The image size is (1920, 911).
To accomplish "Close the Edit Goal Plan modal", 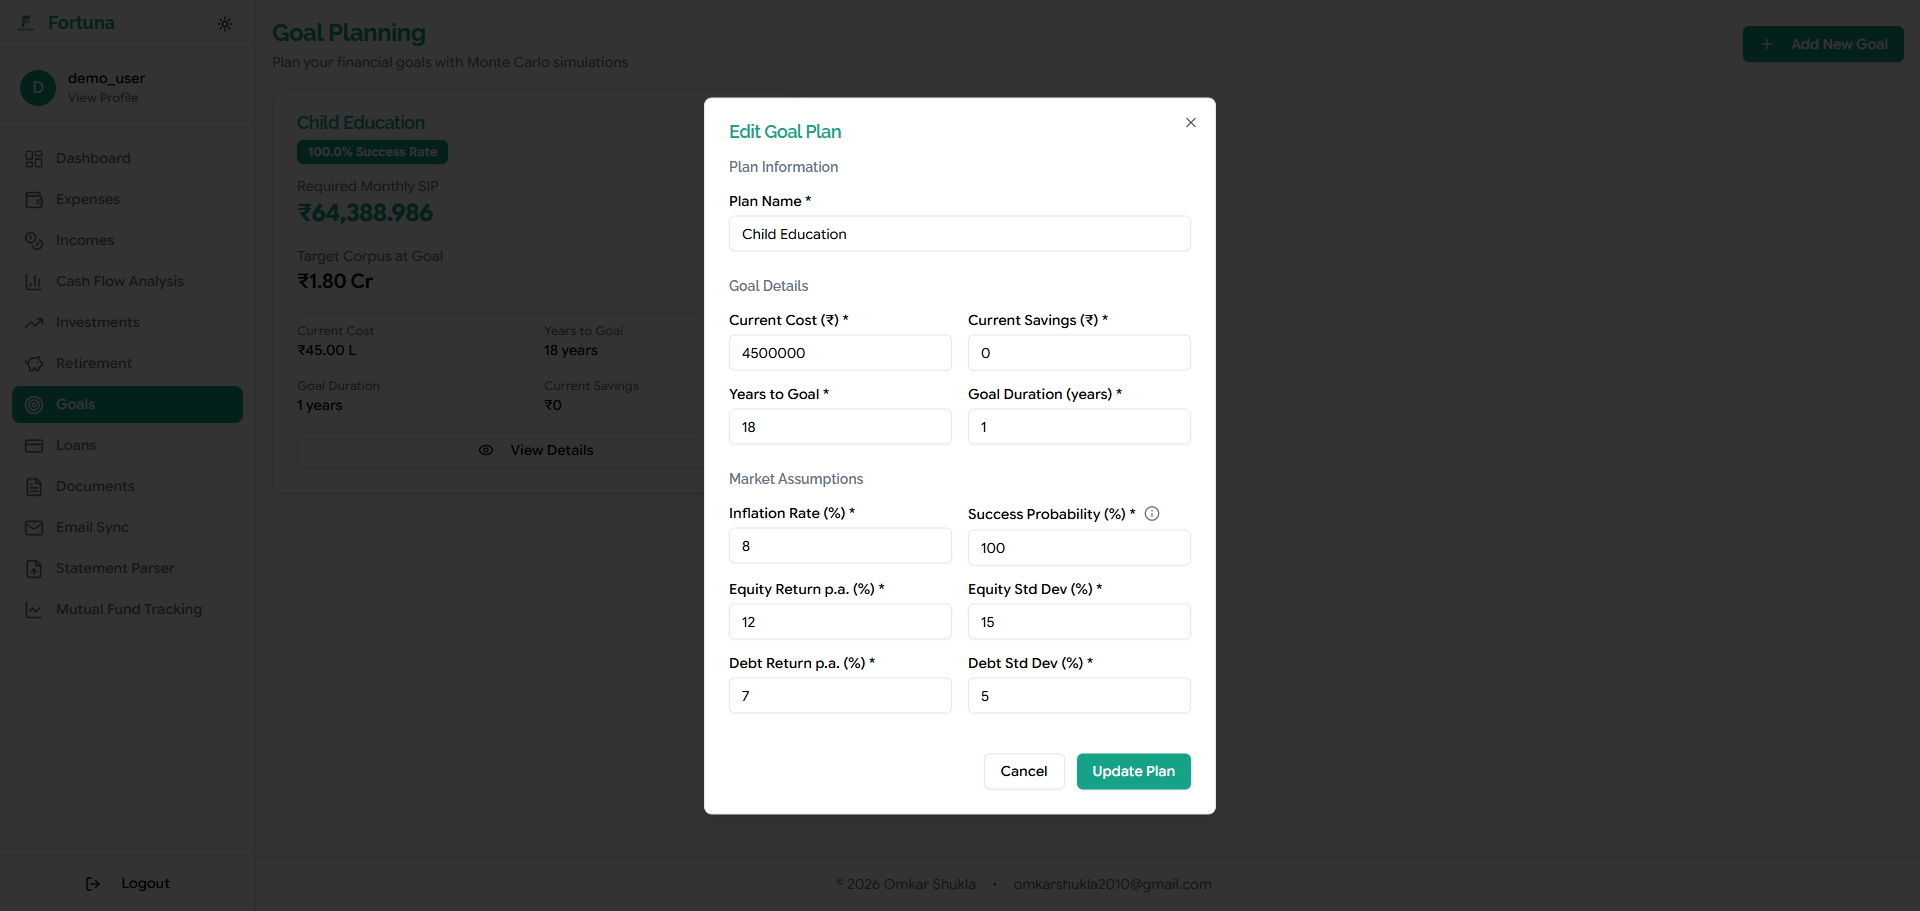I will click(x=1190, y=122).
